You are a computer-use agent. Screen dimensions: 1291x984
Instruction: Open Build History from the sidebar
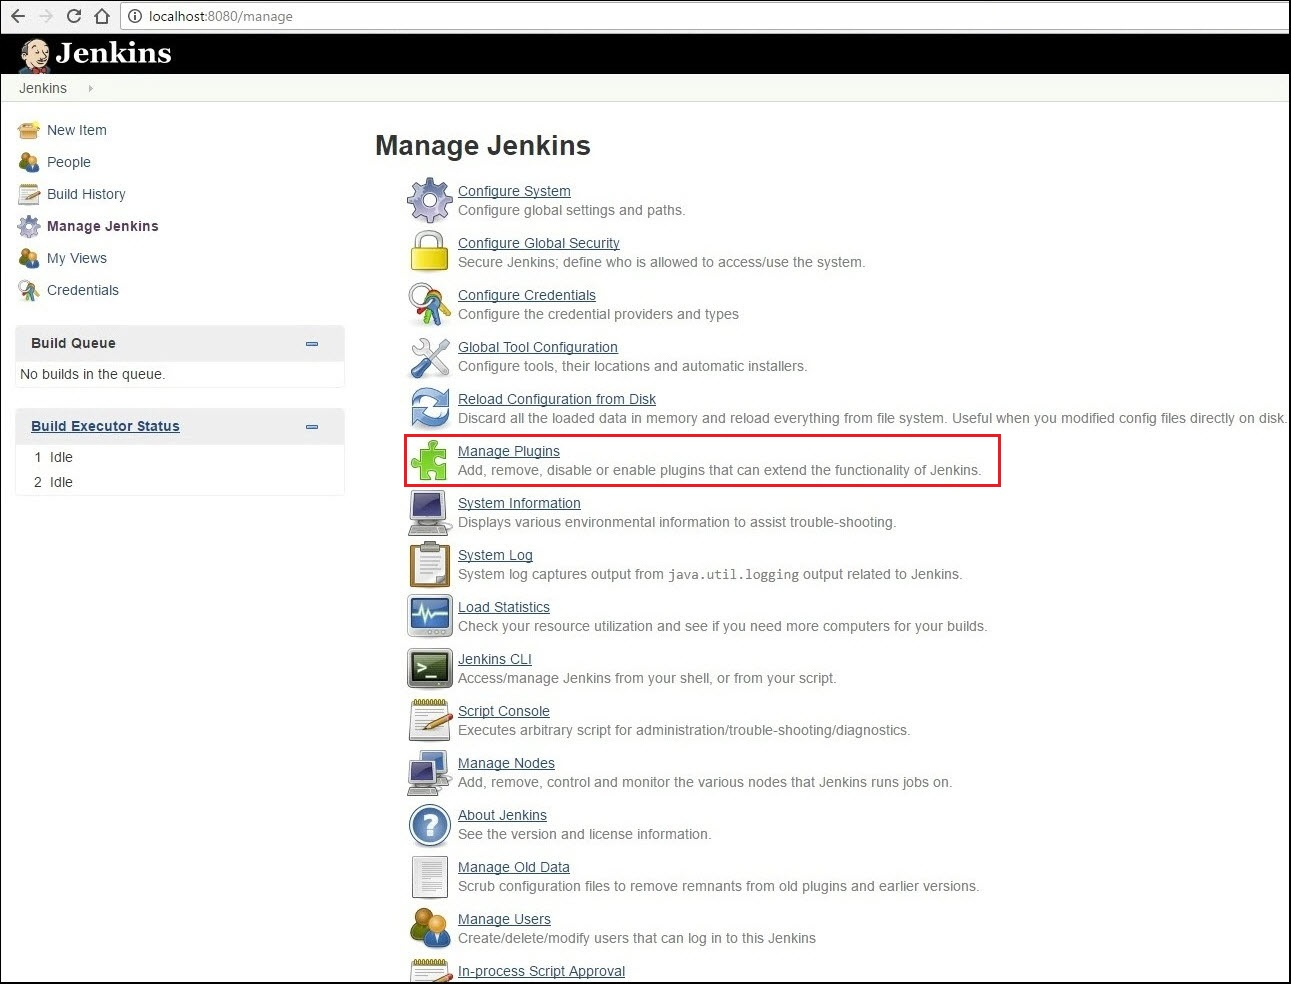86,194
